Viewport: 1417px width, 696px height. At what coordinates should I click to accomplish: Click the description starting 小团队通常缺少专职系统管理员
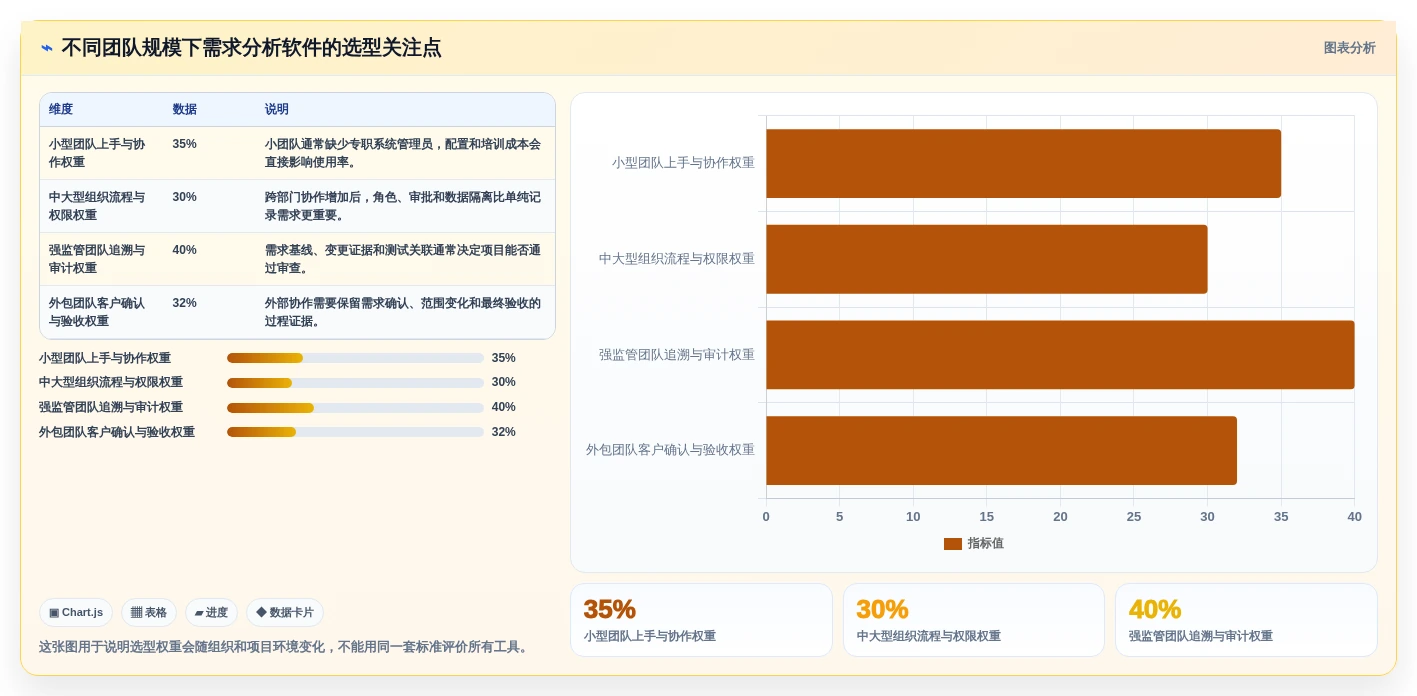click(x=403, y=153)
